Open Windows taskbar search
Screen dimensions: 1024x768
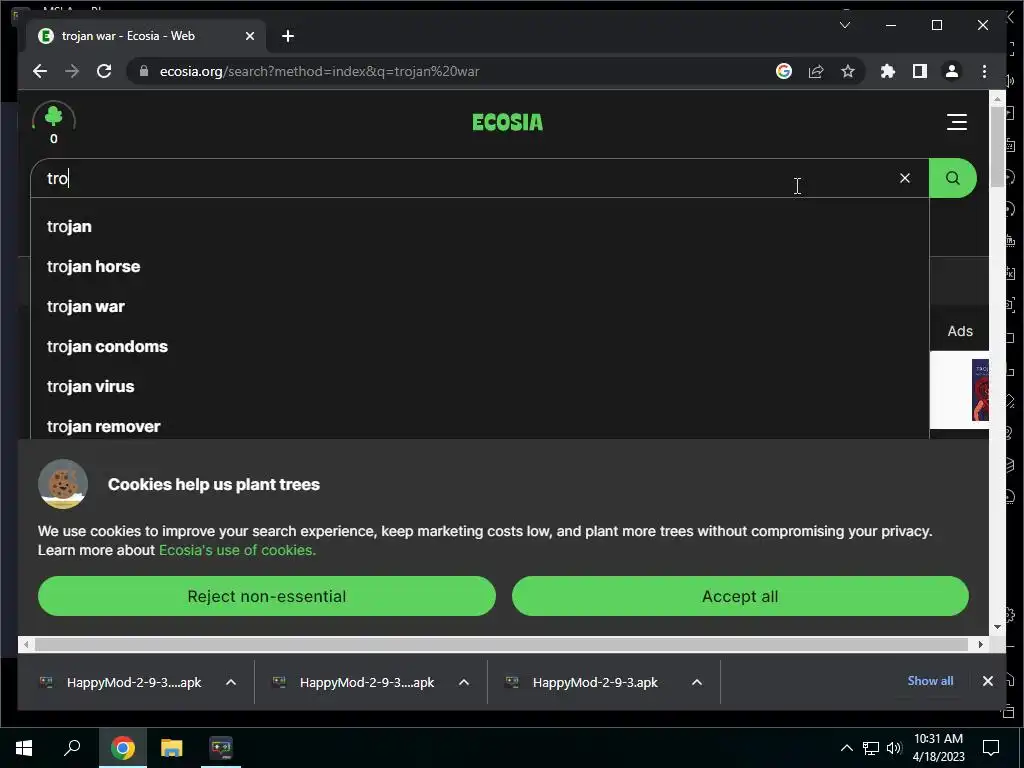point(72,747)
